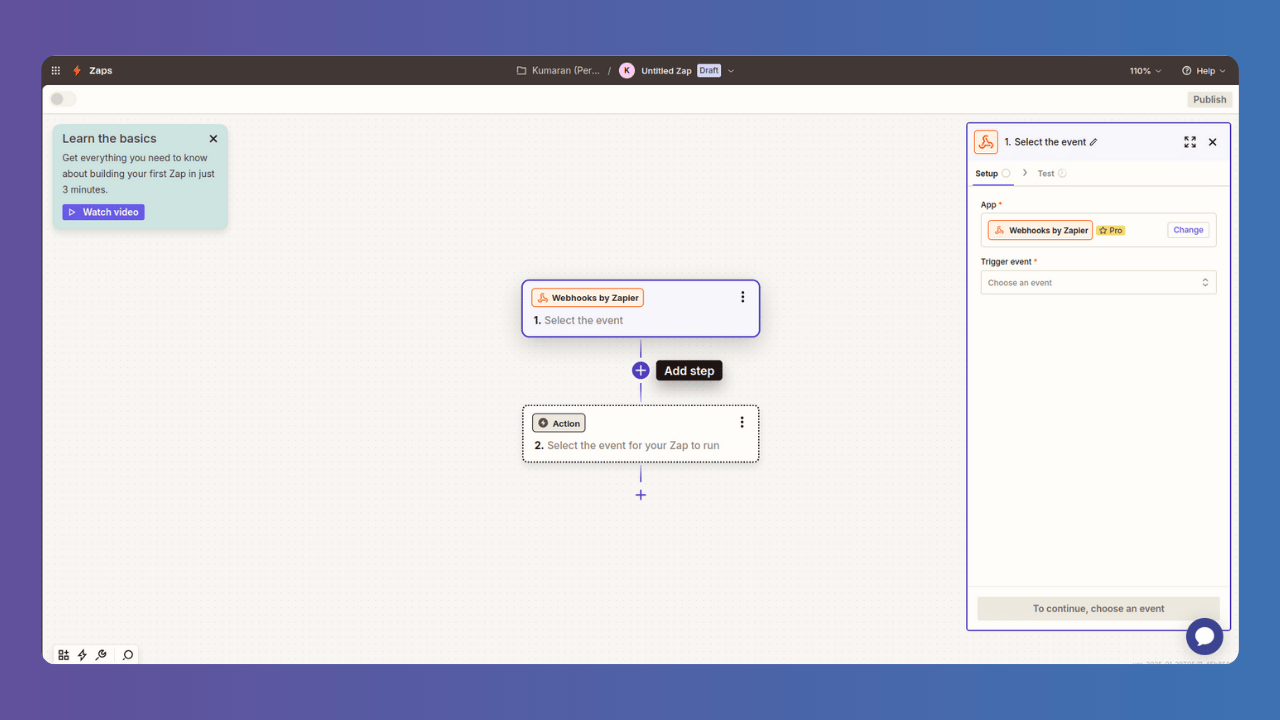
Task: Click the question mark Help icon
Action: click(x=1187, y=71)
